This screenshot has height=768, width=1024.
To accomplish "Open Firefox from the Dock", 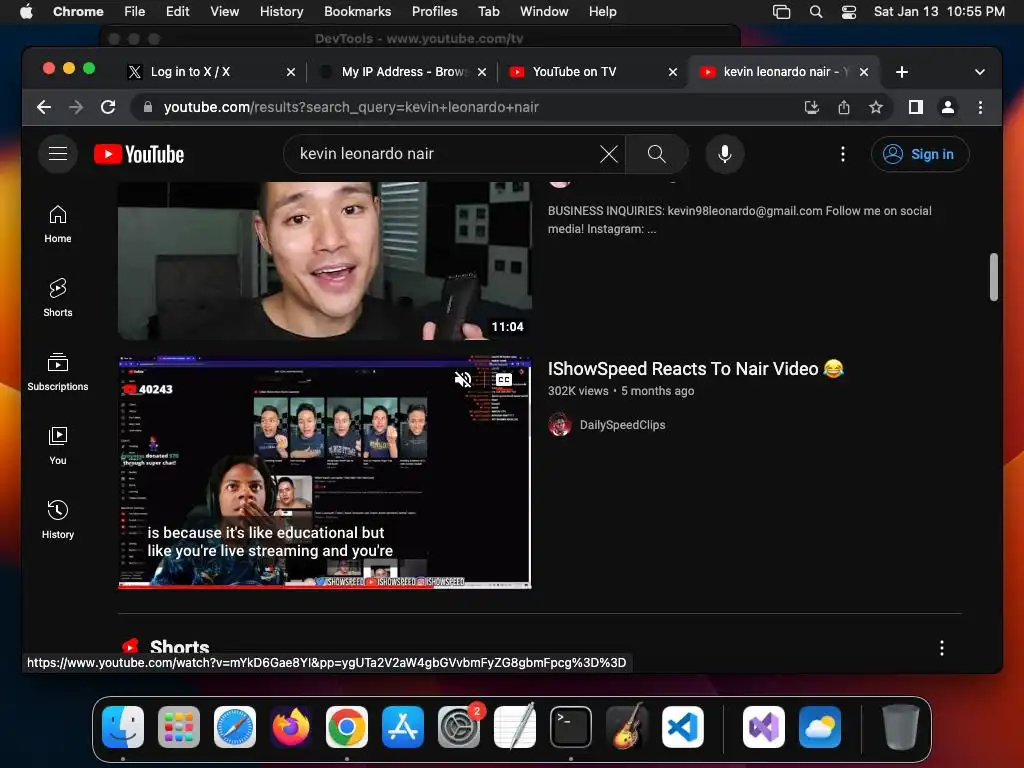I will tap(291, 727).
